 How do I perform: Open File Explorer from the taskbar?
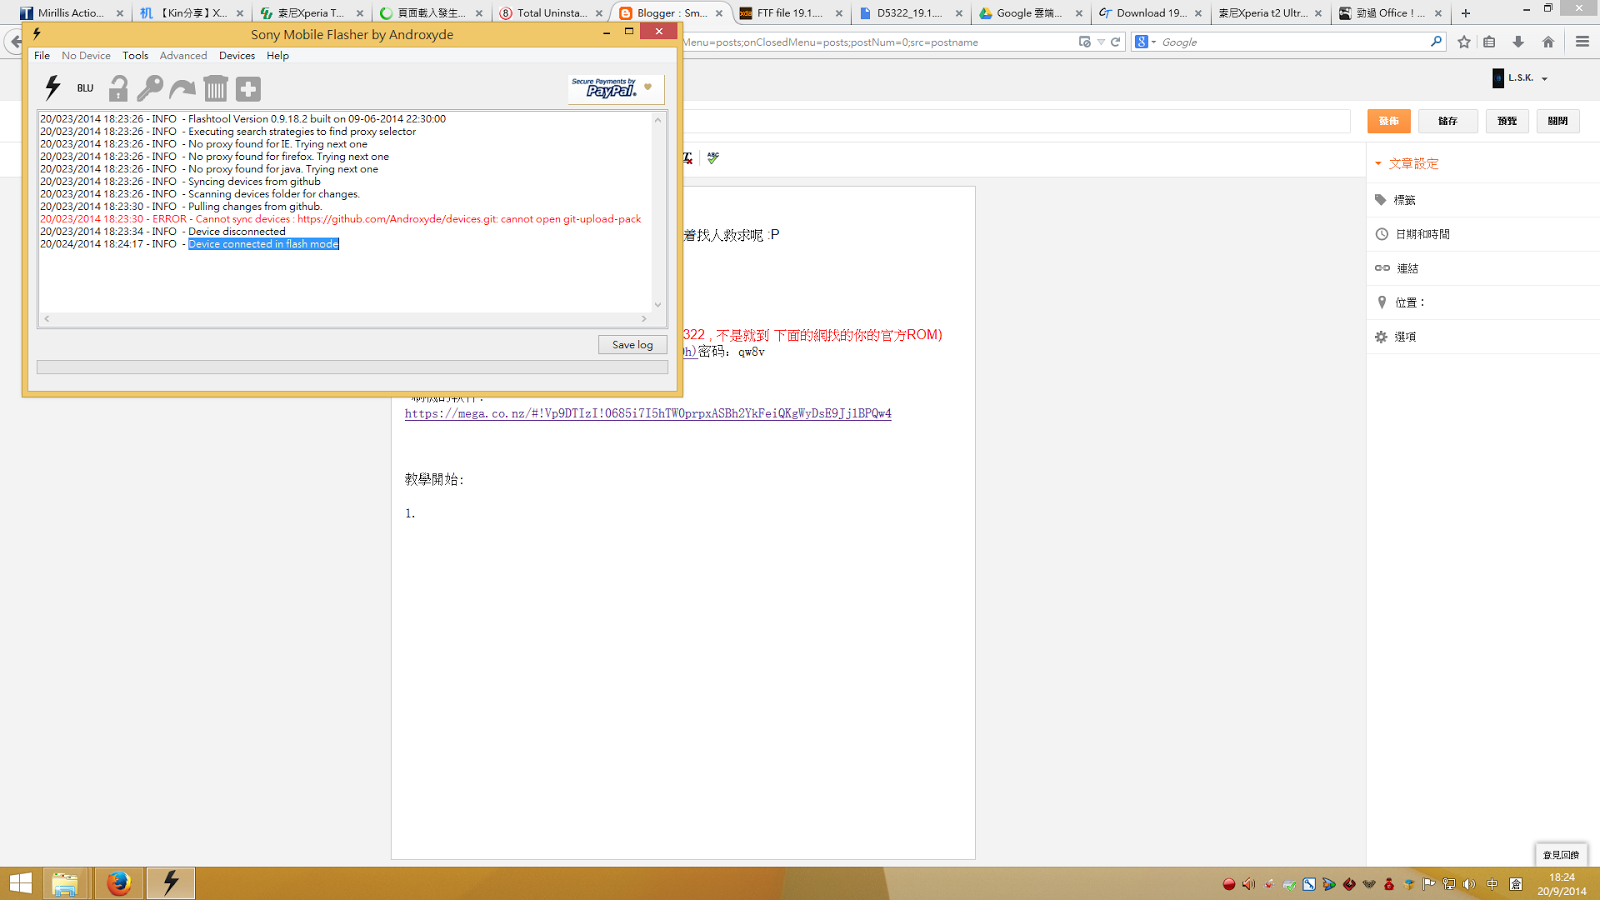(65, 883)
